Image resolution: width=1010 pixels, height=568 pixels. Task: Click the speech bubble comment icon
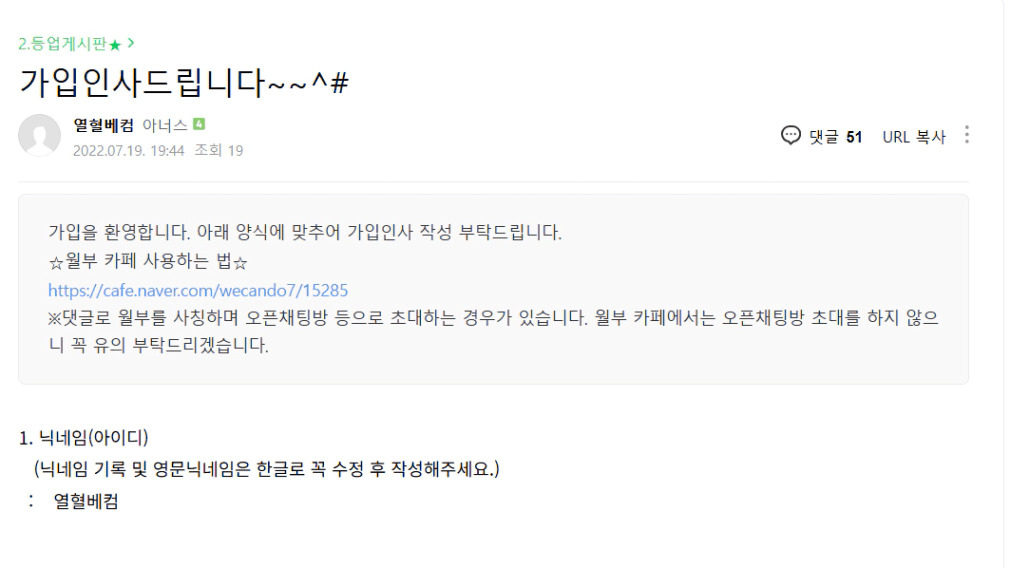click(791, 136)
